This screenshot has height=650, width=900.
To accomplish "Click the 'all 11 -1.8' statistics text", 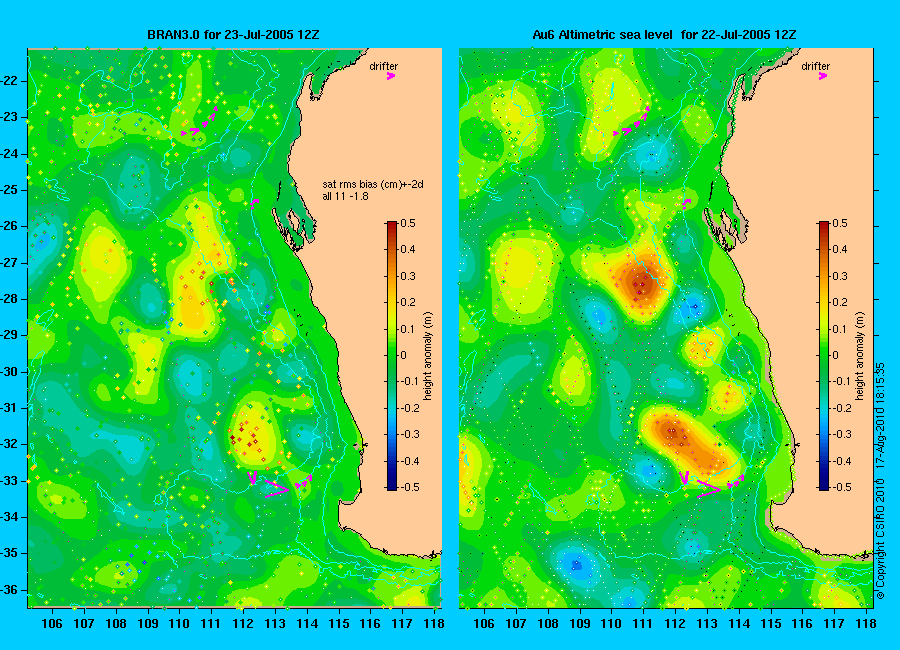I will coord(346,196).
